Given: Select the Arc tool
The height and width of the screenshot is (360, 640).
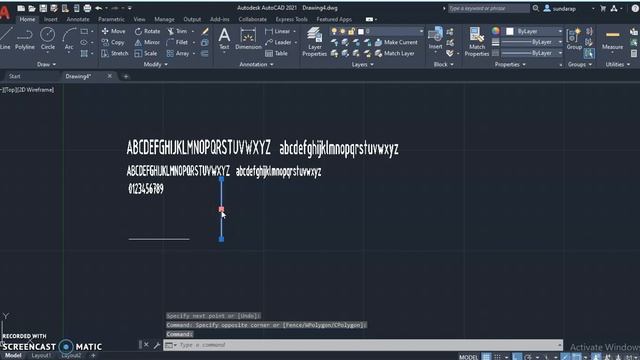Looking at the screenshot, I should pos(69,39).
